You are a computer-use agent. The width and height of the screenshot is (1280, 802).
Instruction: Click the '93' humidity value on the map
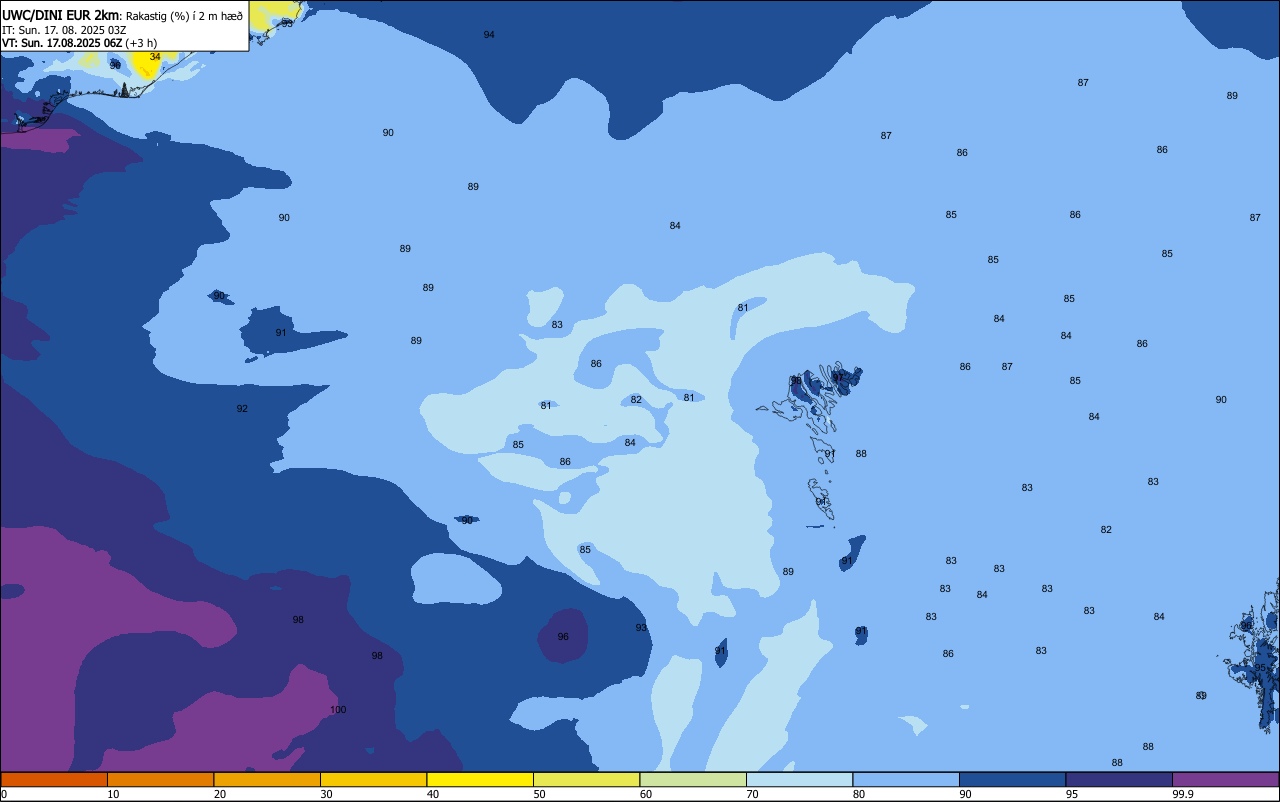click(x=641, y=628)
